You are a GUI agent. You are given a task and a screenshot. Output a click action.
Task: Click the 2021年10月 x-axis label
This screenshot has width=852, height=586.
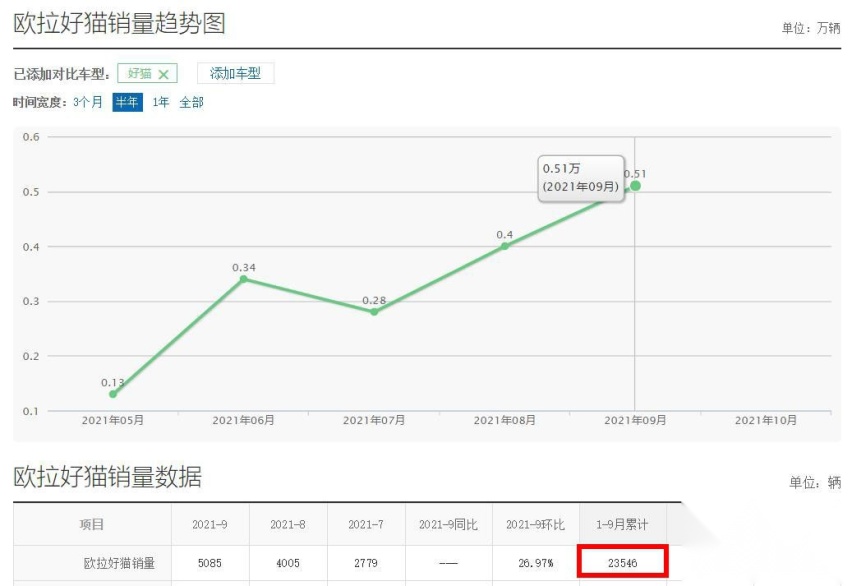(766, 420)
